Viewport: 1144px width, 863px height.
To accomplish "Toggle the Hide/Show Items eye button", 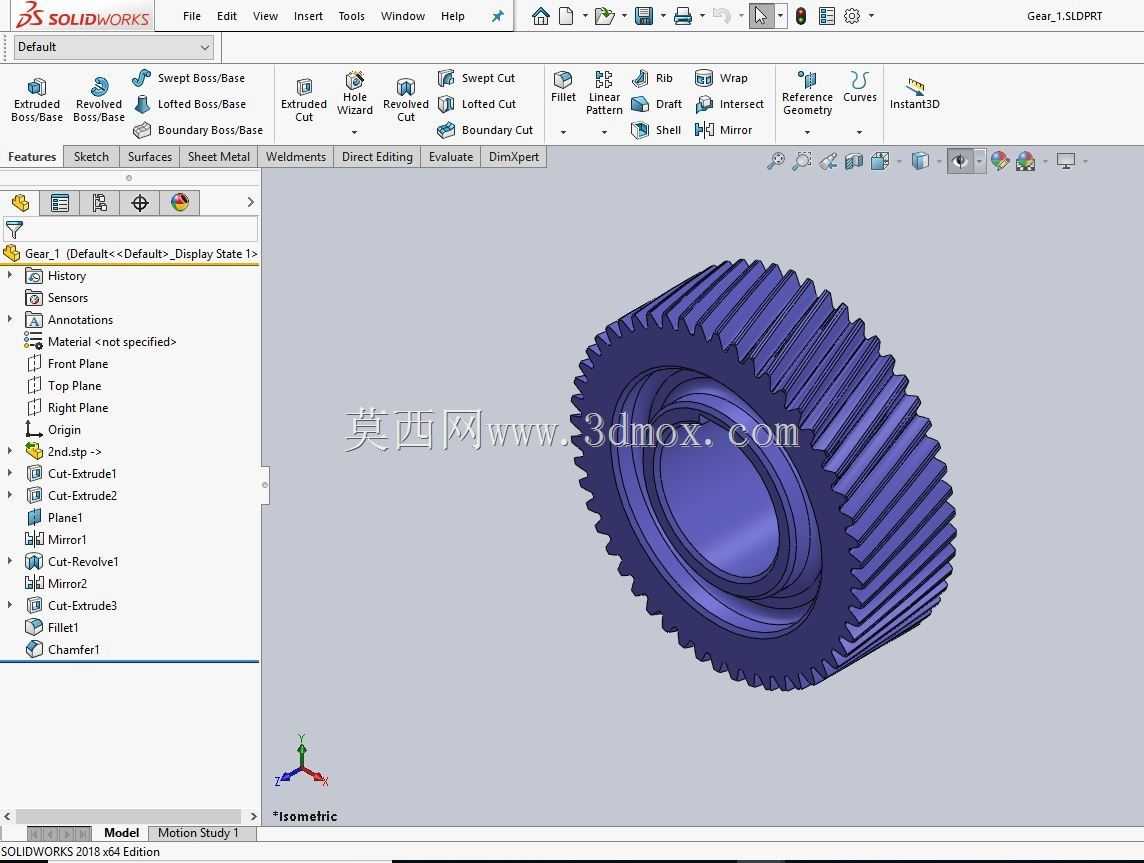I will [959, 161].
